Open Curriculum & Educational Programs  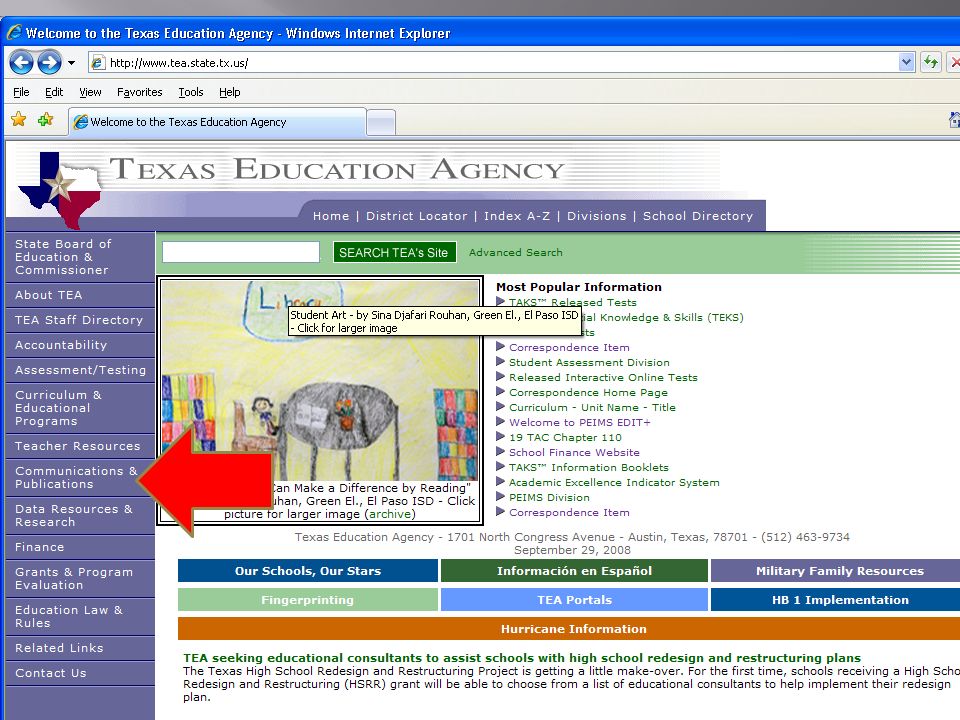(x=80, y=408)
